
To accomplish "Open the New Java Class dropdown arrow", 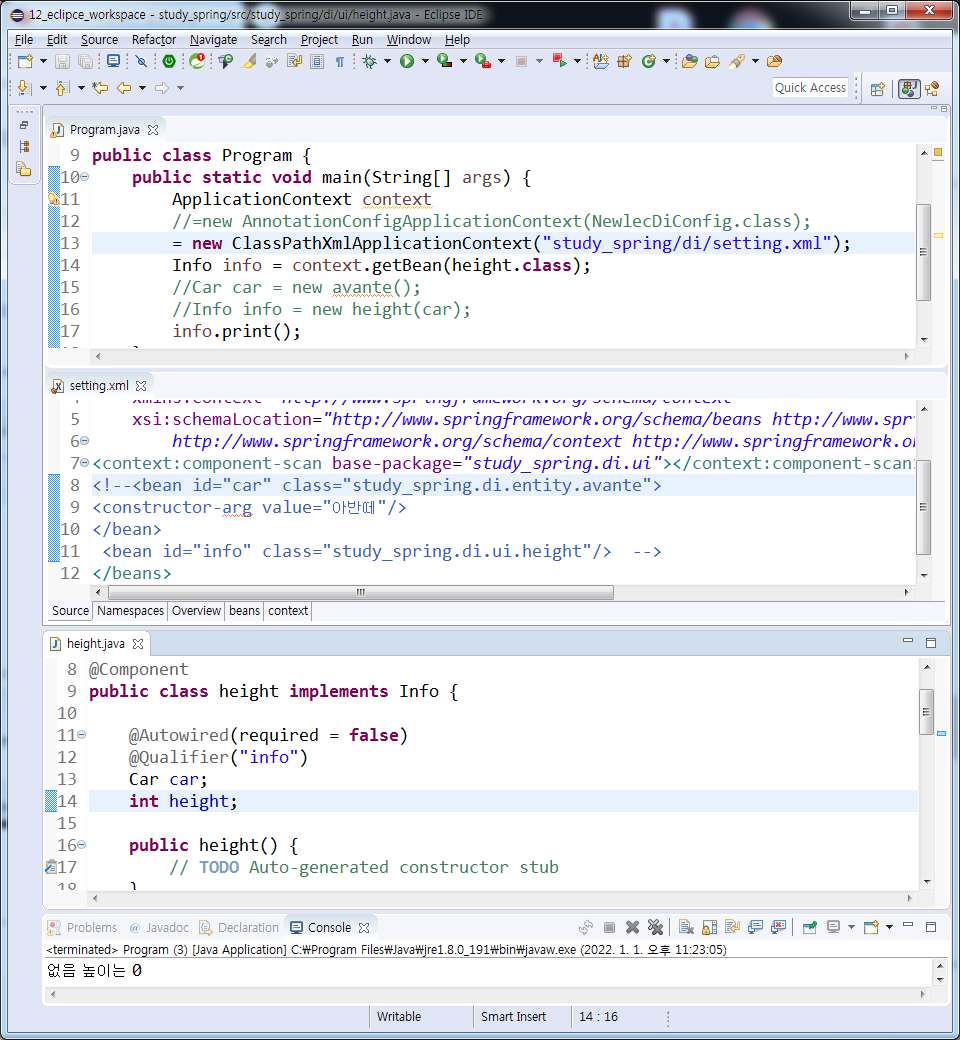I will [666, 62].
